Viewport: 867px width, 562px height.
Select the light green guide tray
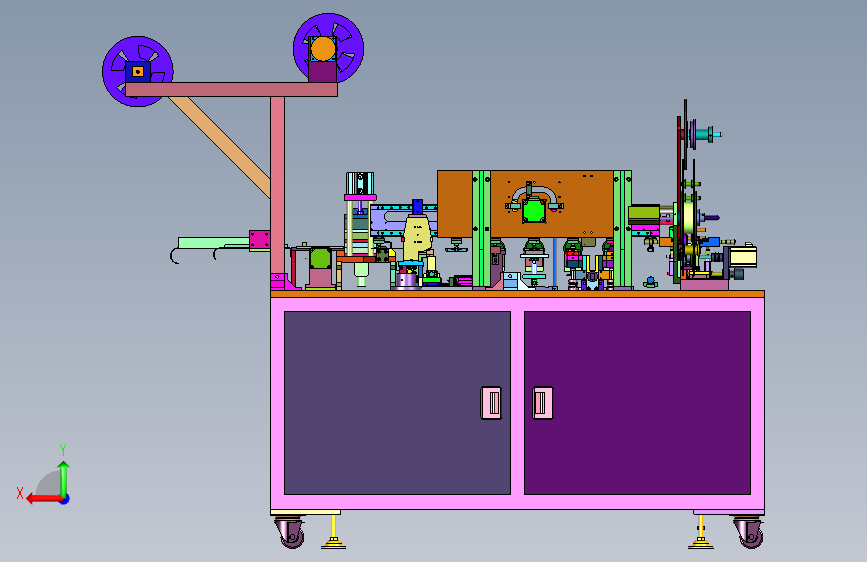[x=213, y=243]
